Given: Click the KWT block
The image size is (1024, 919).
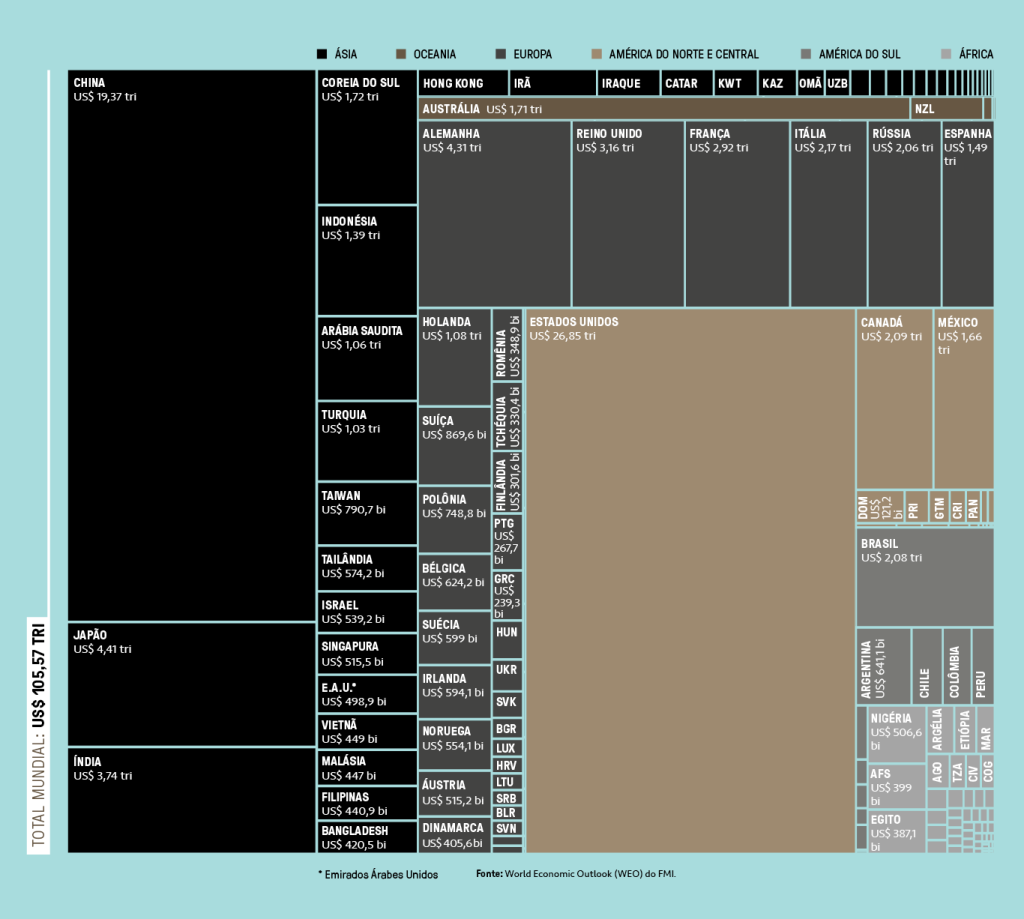Looking at the screenshot, I should (735, 83).
